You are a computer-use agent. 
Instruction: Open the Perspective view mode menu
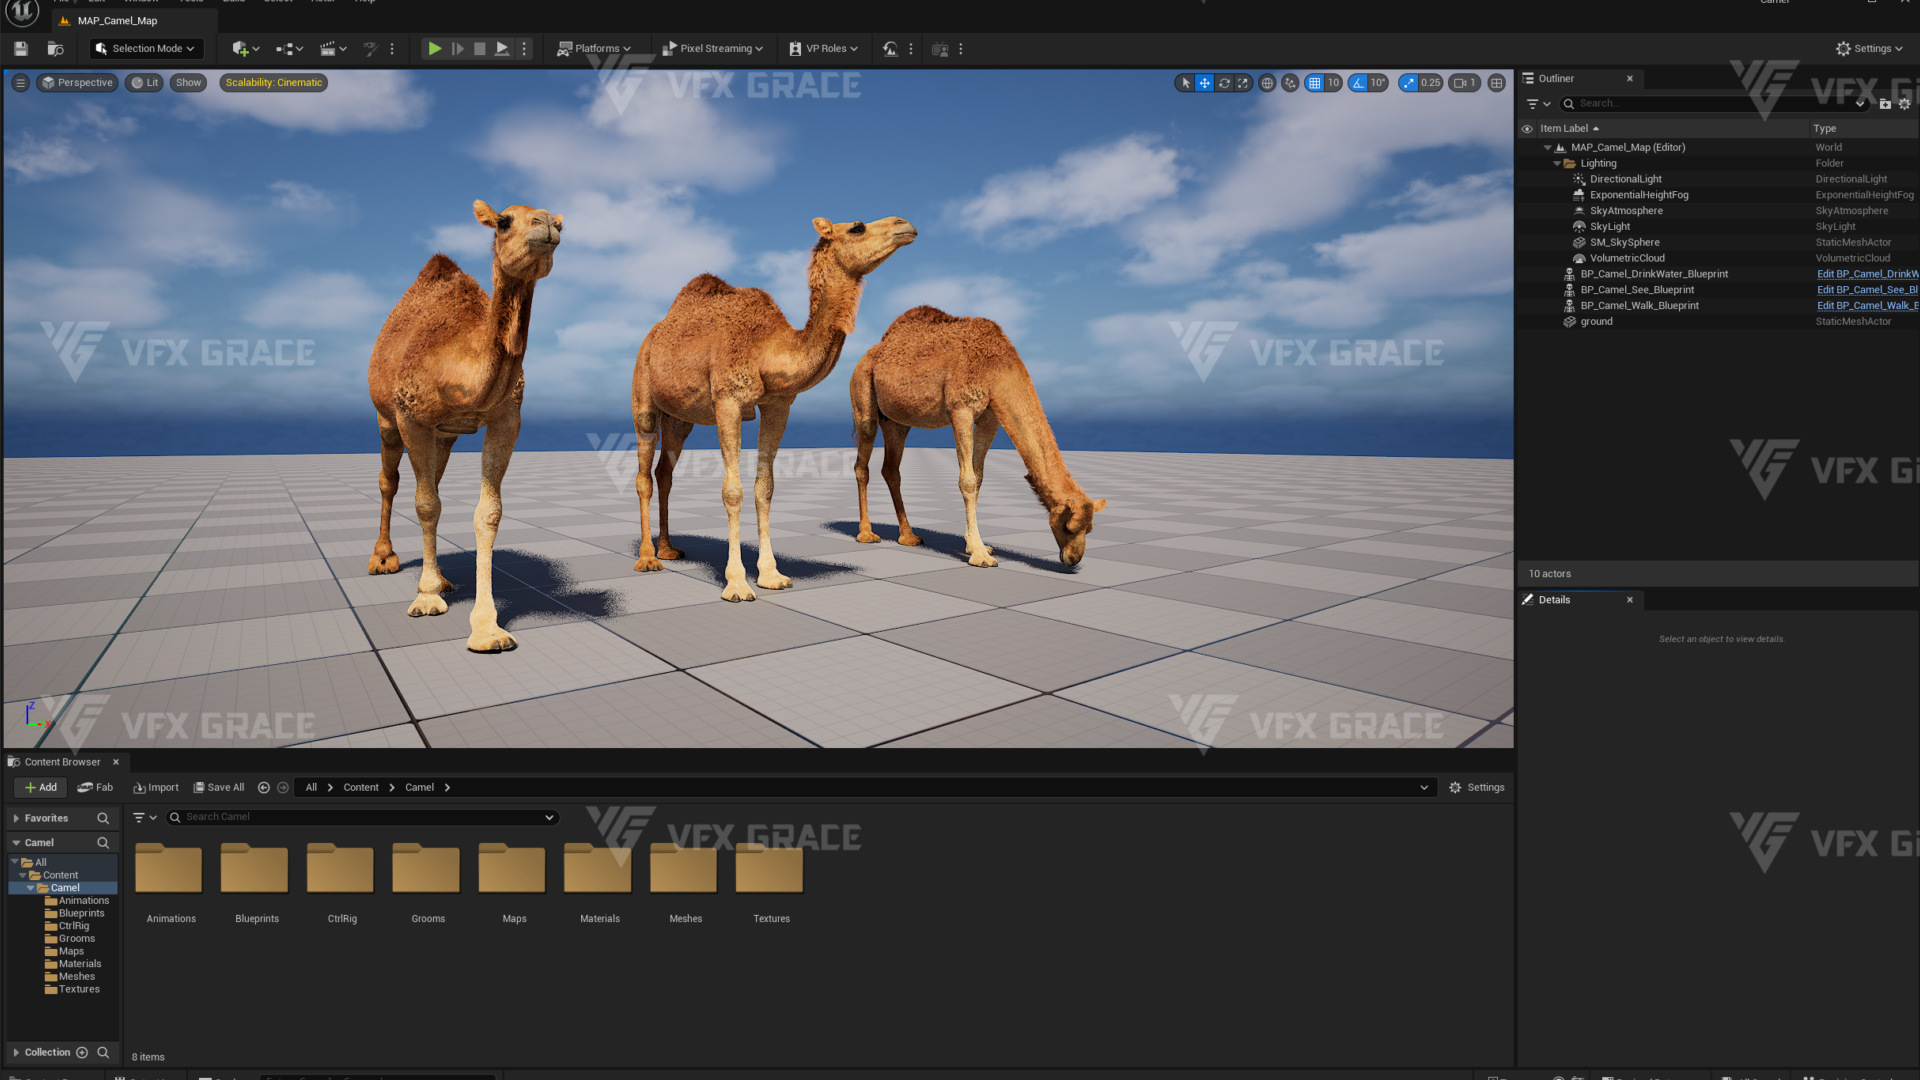[77, 83]
